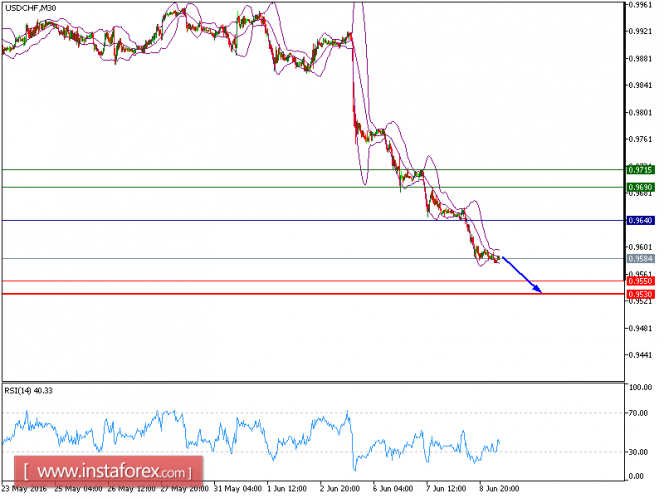
Task: Click the 100.00 RSI scale value
Action: coord(641,387)
